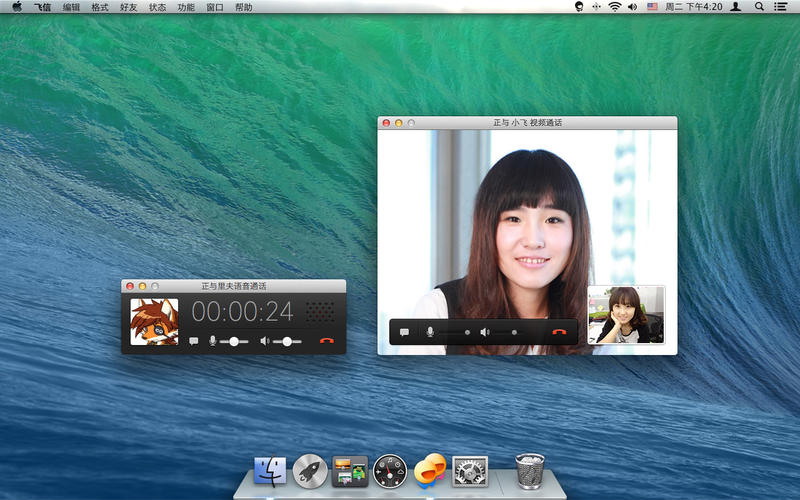800x500 pixels.
Task: Open Spotlight search in the menu bar
Action: (759, 7)
